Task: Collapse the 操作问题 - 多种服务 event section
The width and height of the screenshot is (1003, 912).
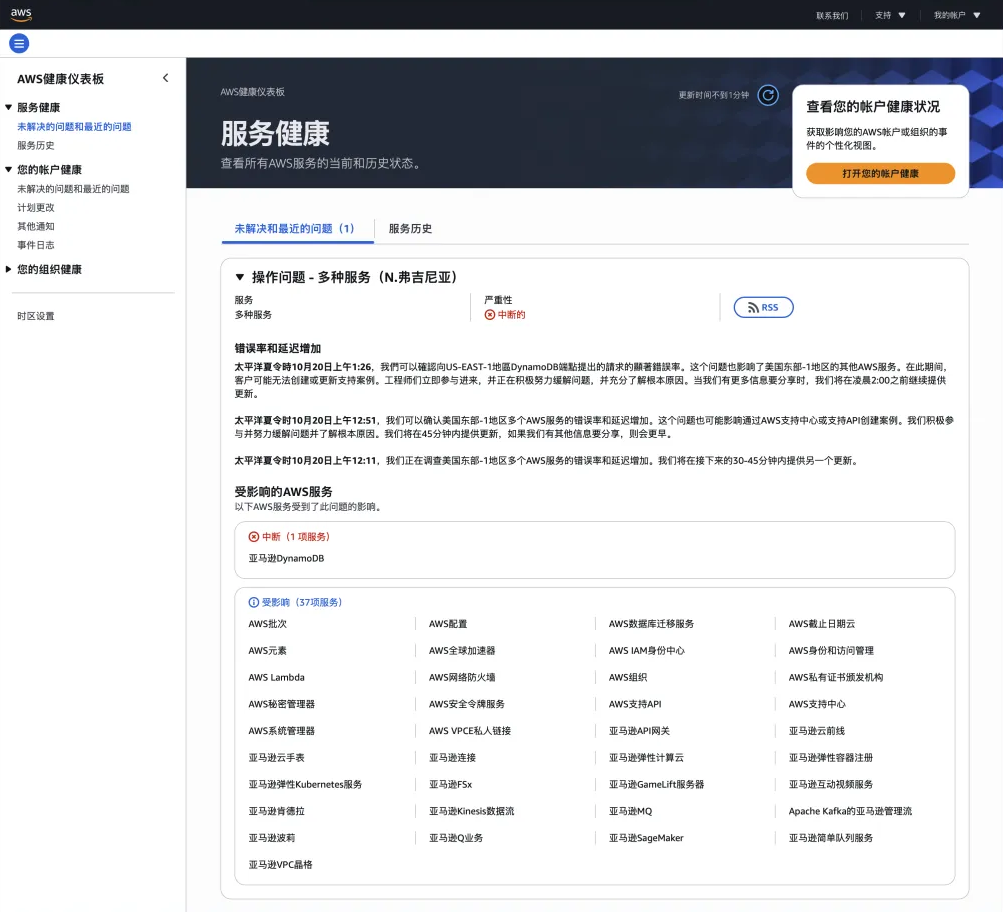Action: click(240, 277)
